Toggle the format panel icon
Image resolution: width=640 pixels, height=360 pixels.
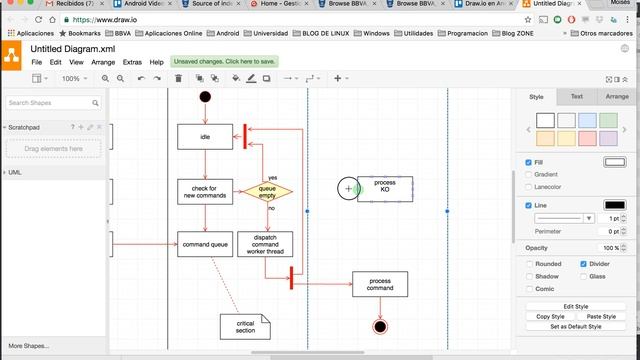(617, 80)
